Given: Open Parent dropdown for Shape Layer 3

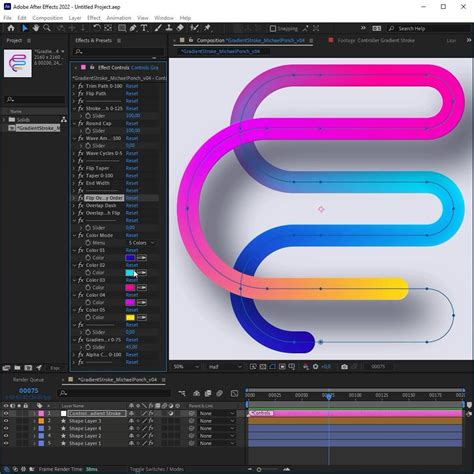Looking at the screenshot, I should pos(217,421).
